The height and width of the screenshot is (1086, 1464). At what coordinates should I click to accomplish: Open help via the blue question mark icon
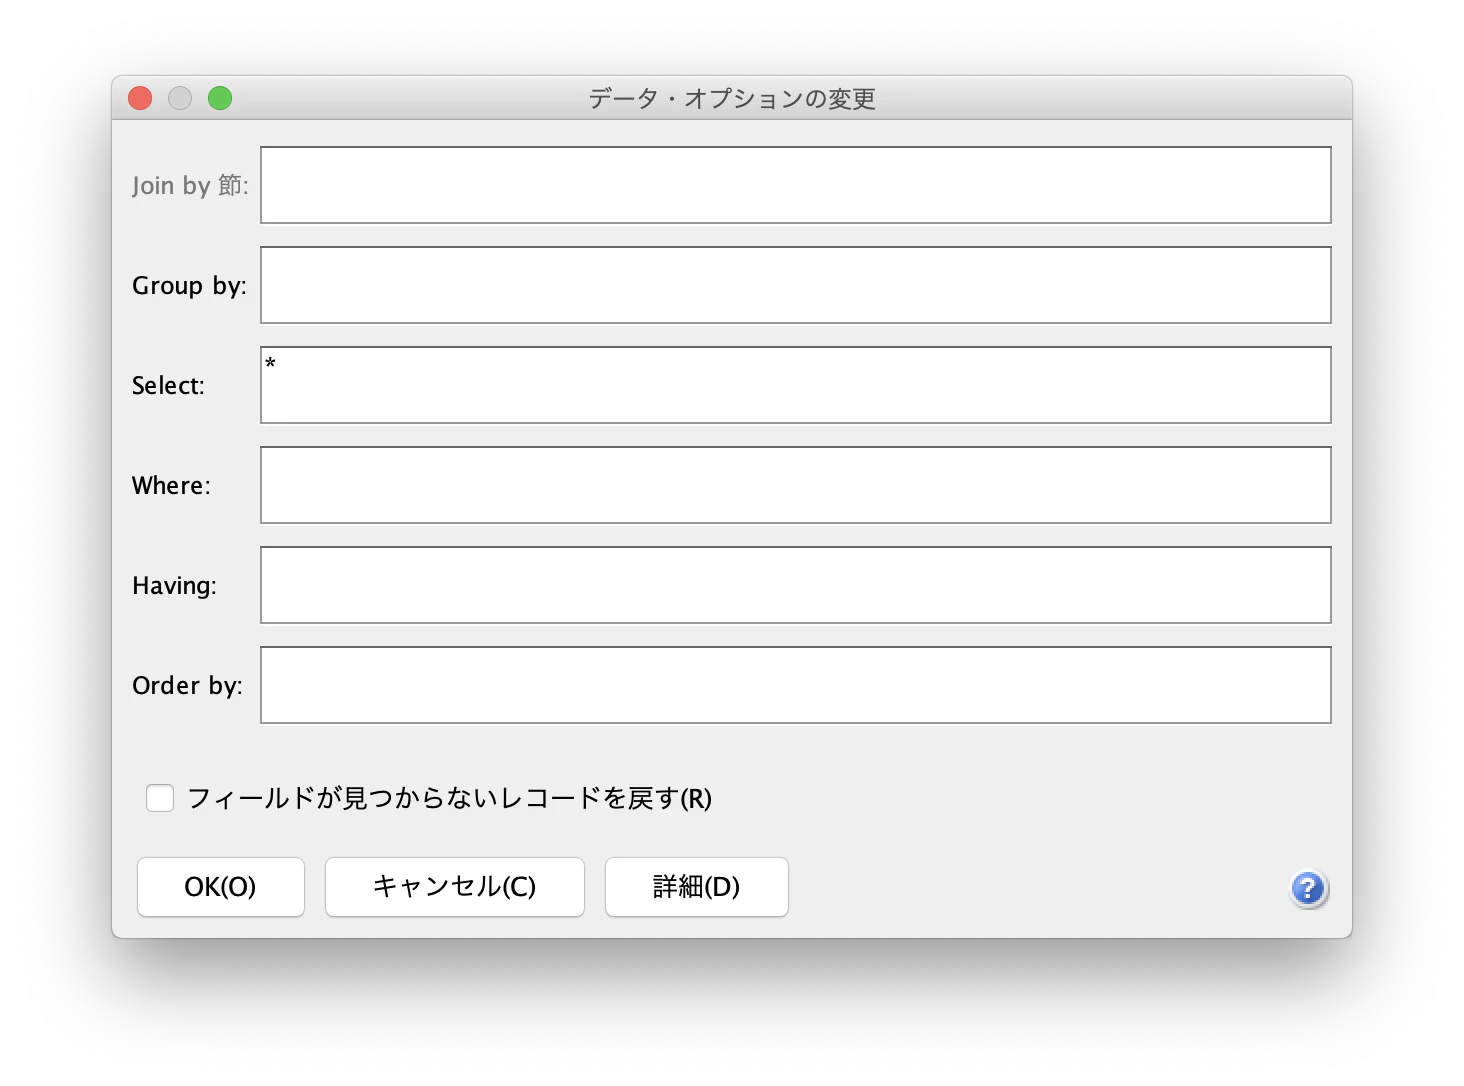coord(1308,888)
